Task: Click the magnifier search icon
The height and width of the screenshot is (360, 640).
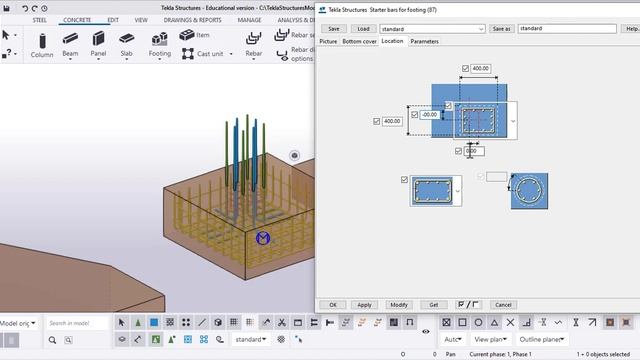Action: [52, 340]
